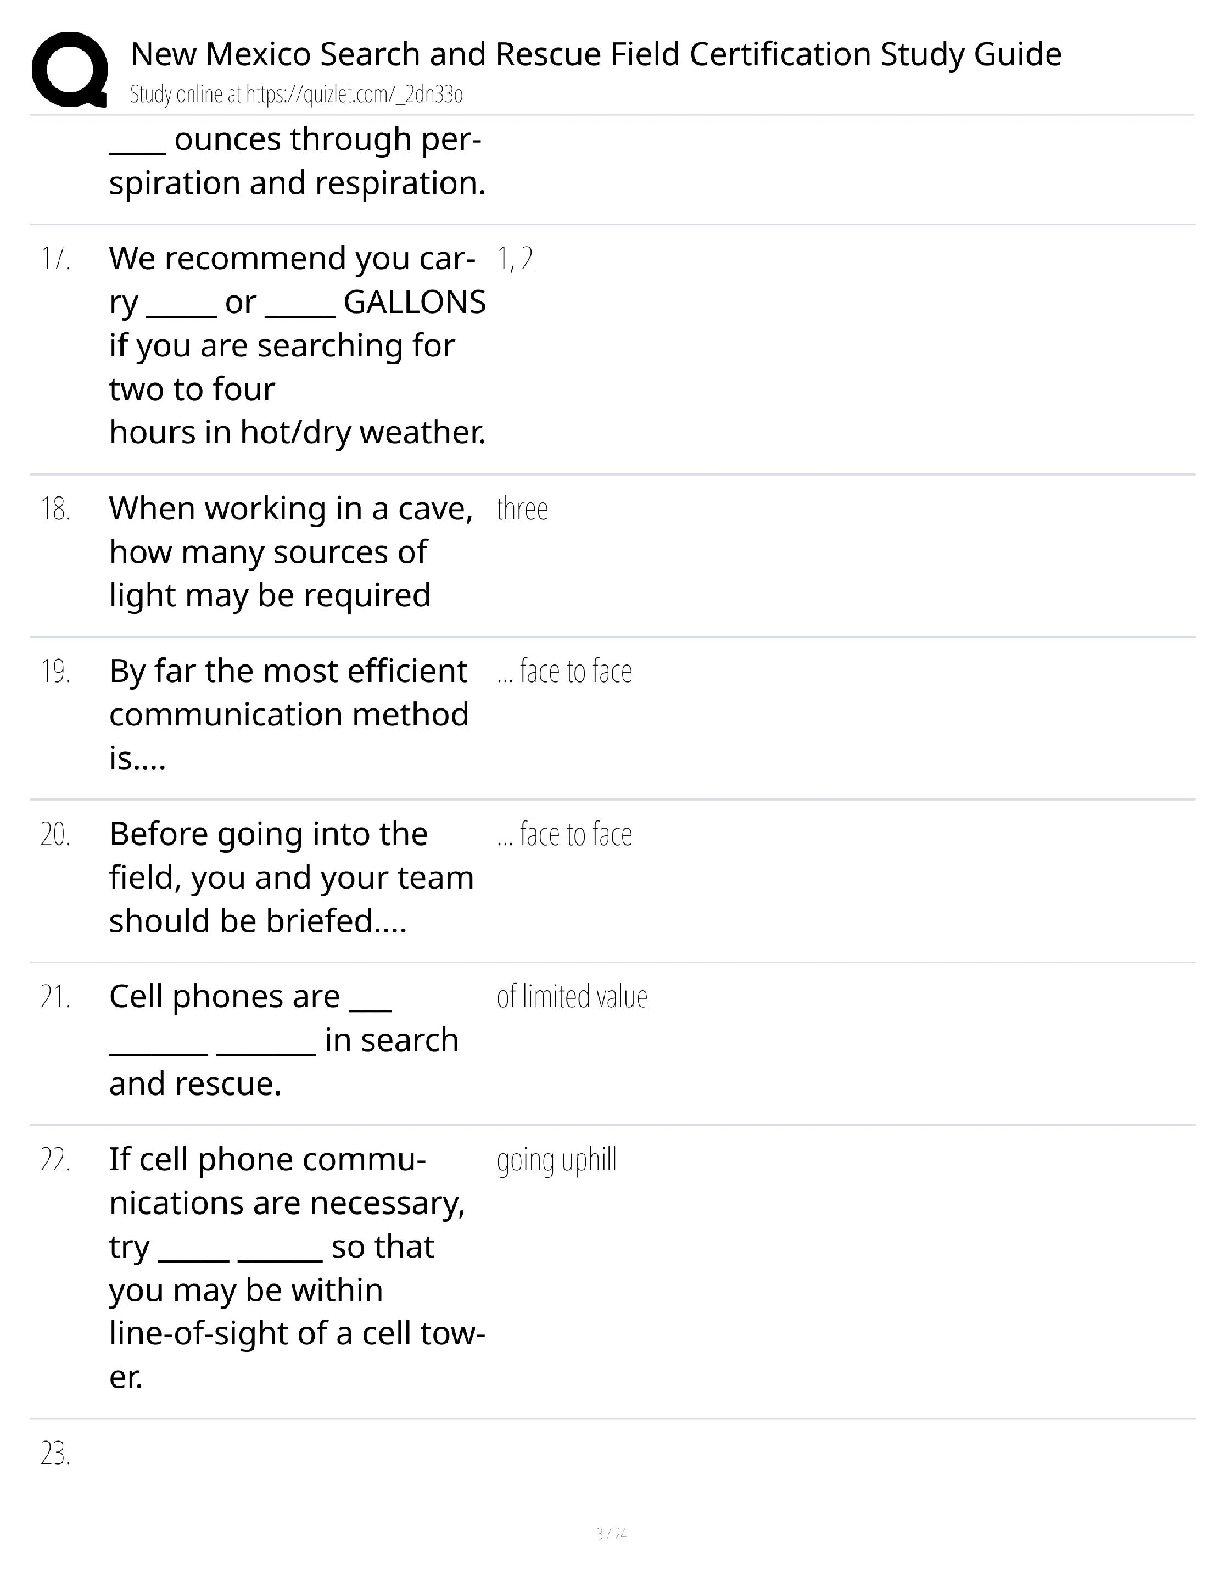1224x1584 pixels.
Task: Click the number 18 label
Action: (x=55, y=509)
